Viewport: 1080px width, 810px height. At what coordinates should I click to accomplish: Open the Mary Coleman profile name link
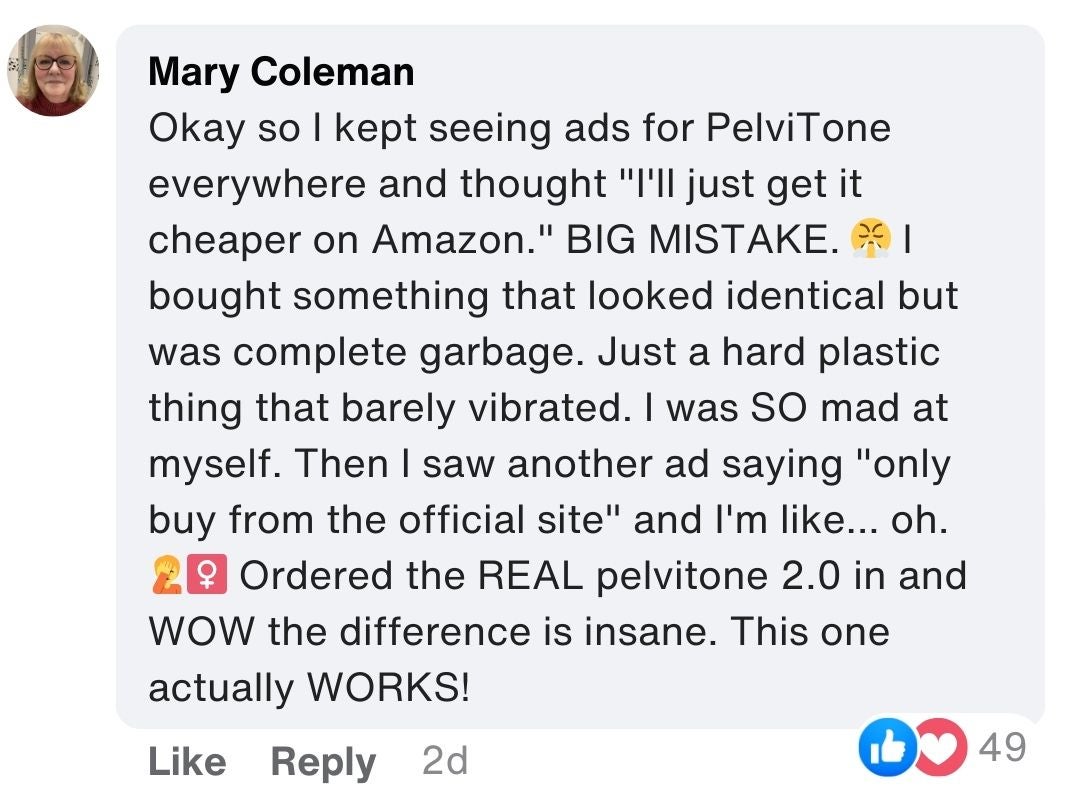click(x=281, y=72)
